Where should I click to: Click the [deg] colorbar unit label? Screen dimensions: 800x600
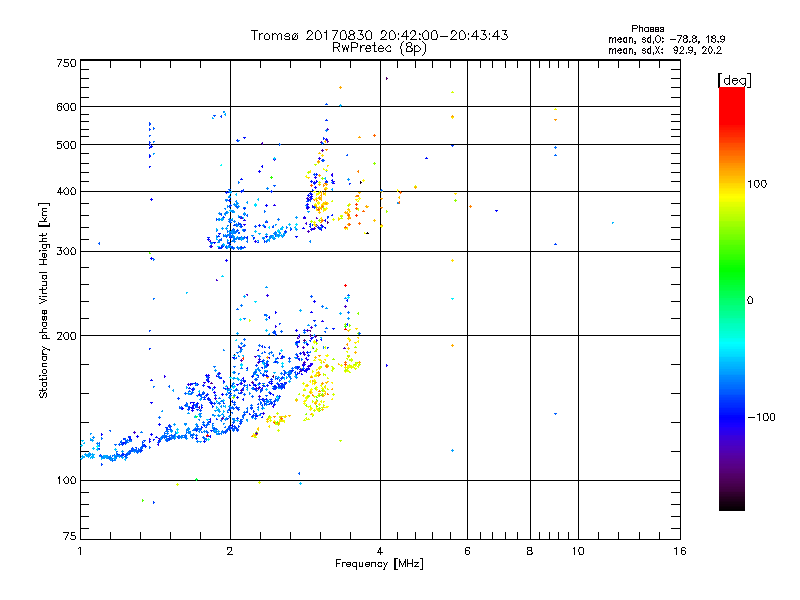[734, 80]
